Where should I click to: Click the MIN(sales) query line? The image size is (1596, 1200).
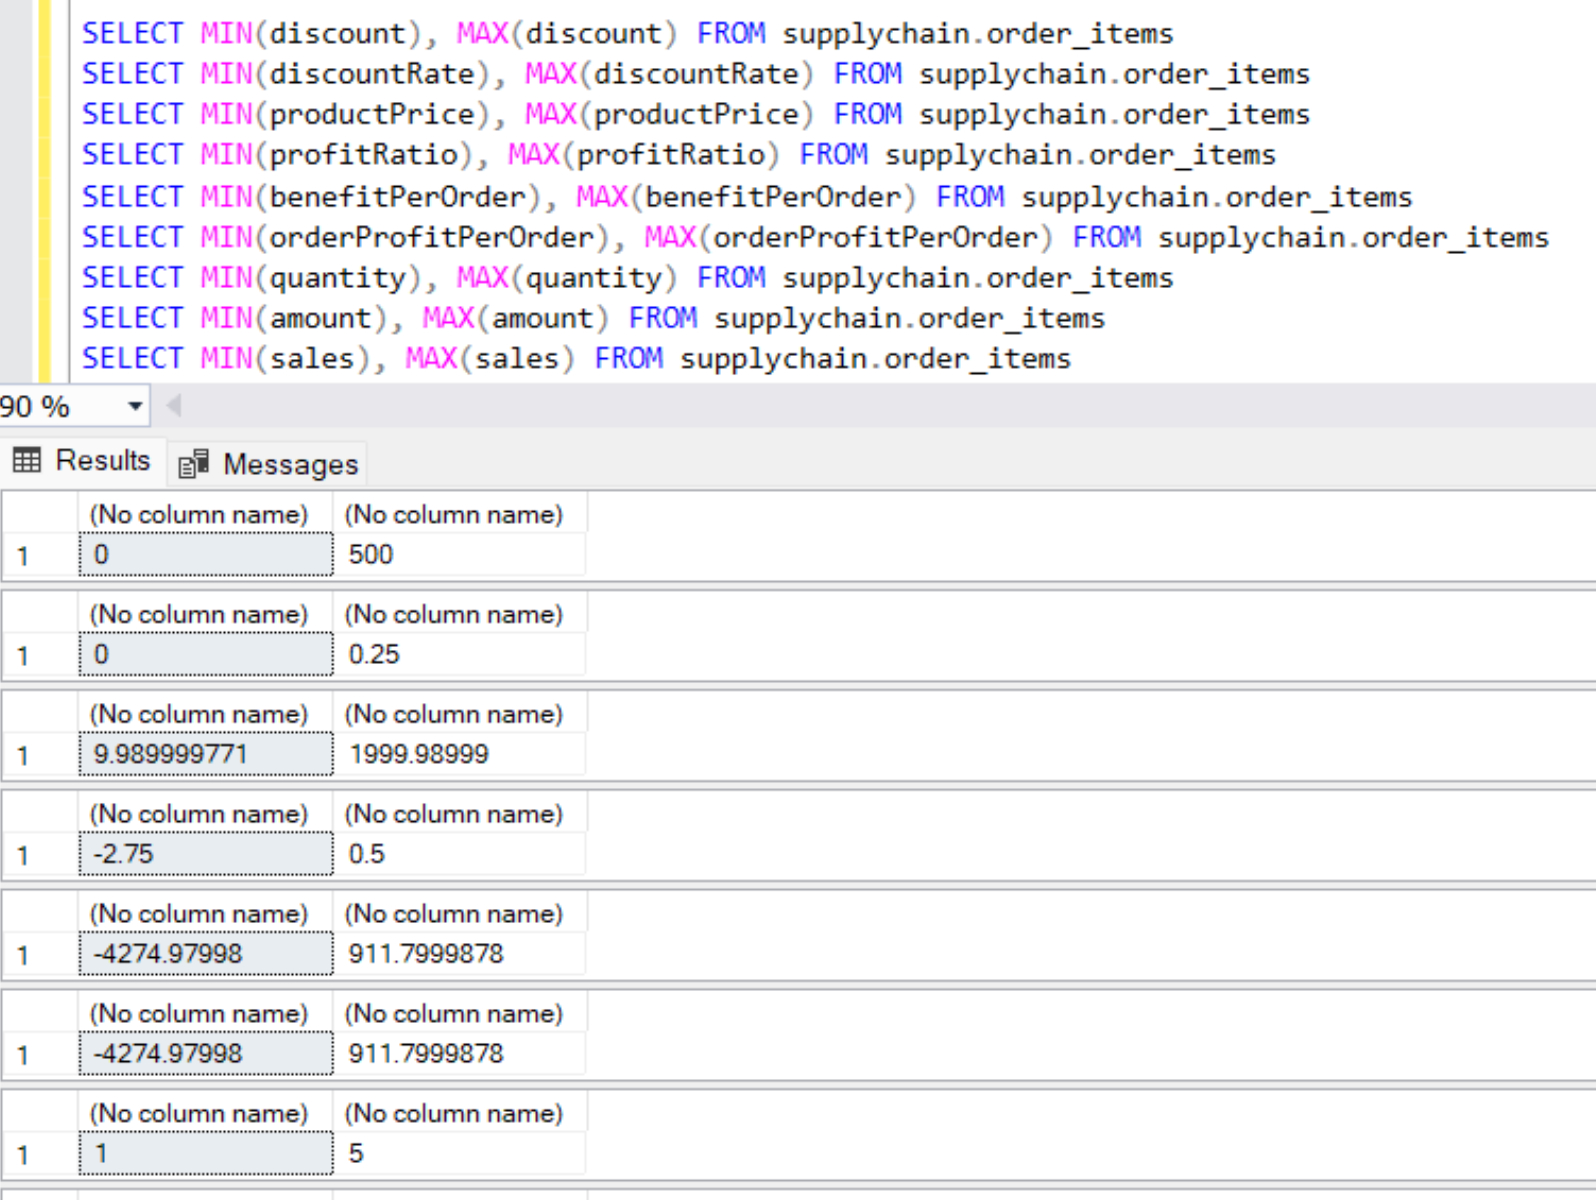click(x=575, y=358)
